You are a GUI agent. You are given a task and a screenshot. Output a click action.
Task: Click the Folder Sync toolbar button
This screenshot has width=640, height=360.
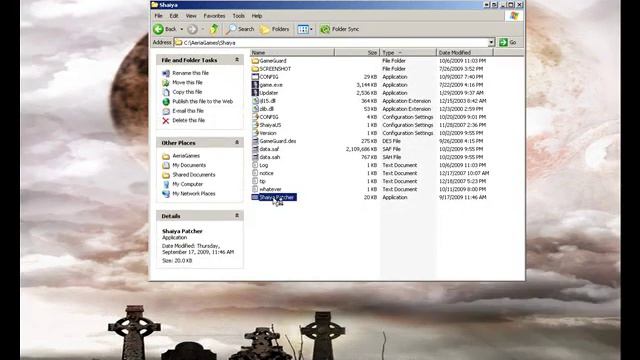point(340,29)
